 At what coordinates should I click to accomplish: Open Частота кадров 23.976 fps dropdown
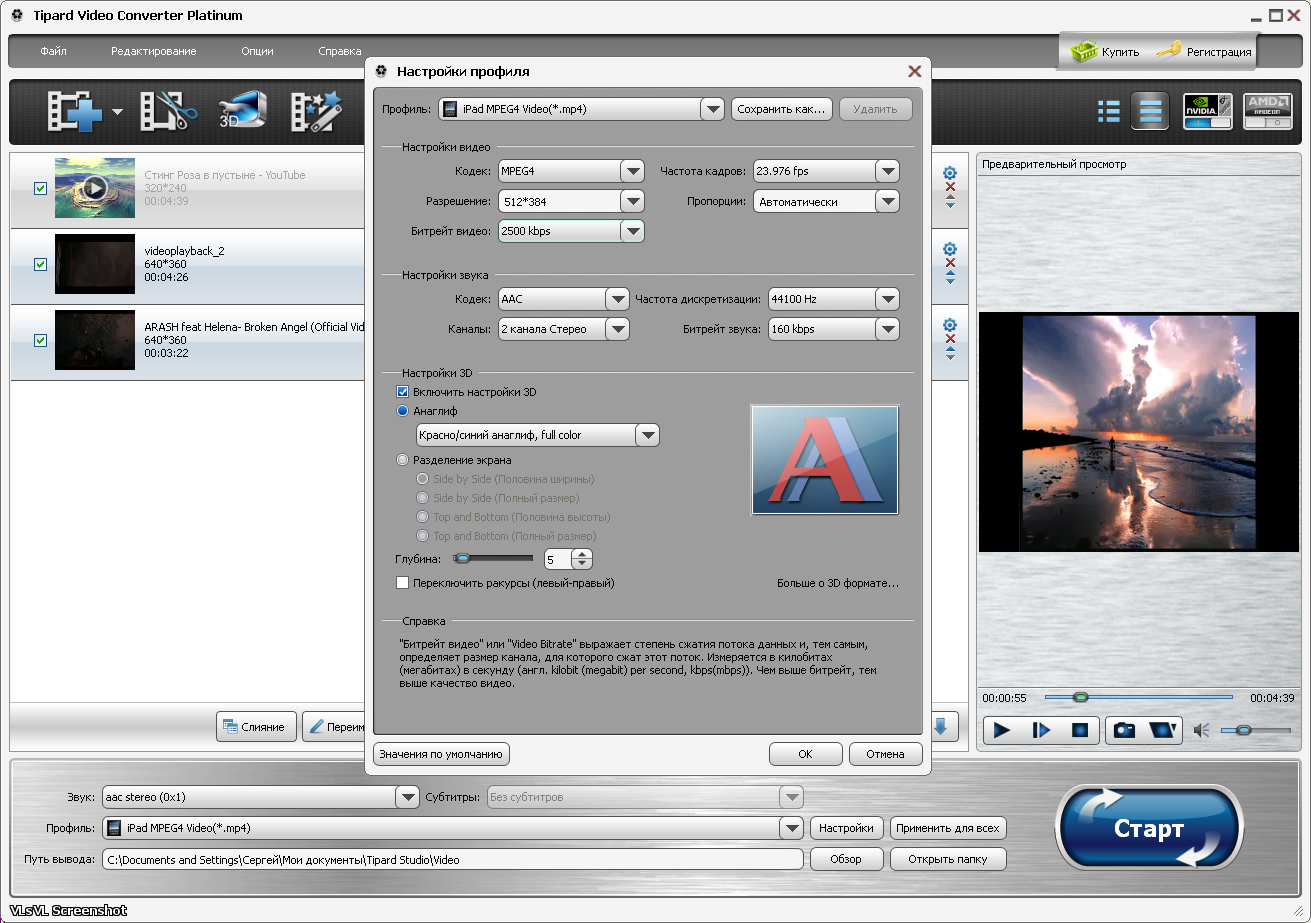pyautogui.click(x=887, y=171)
